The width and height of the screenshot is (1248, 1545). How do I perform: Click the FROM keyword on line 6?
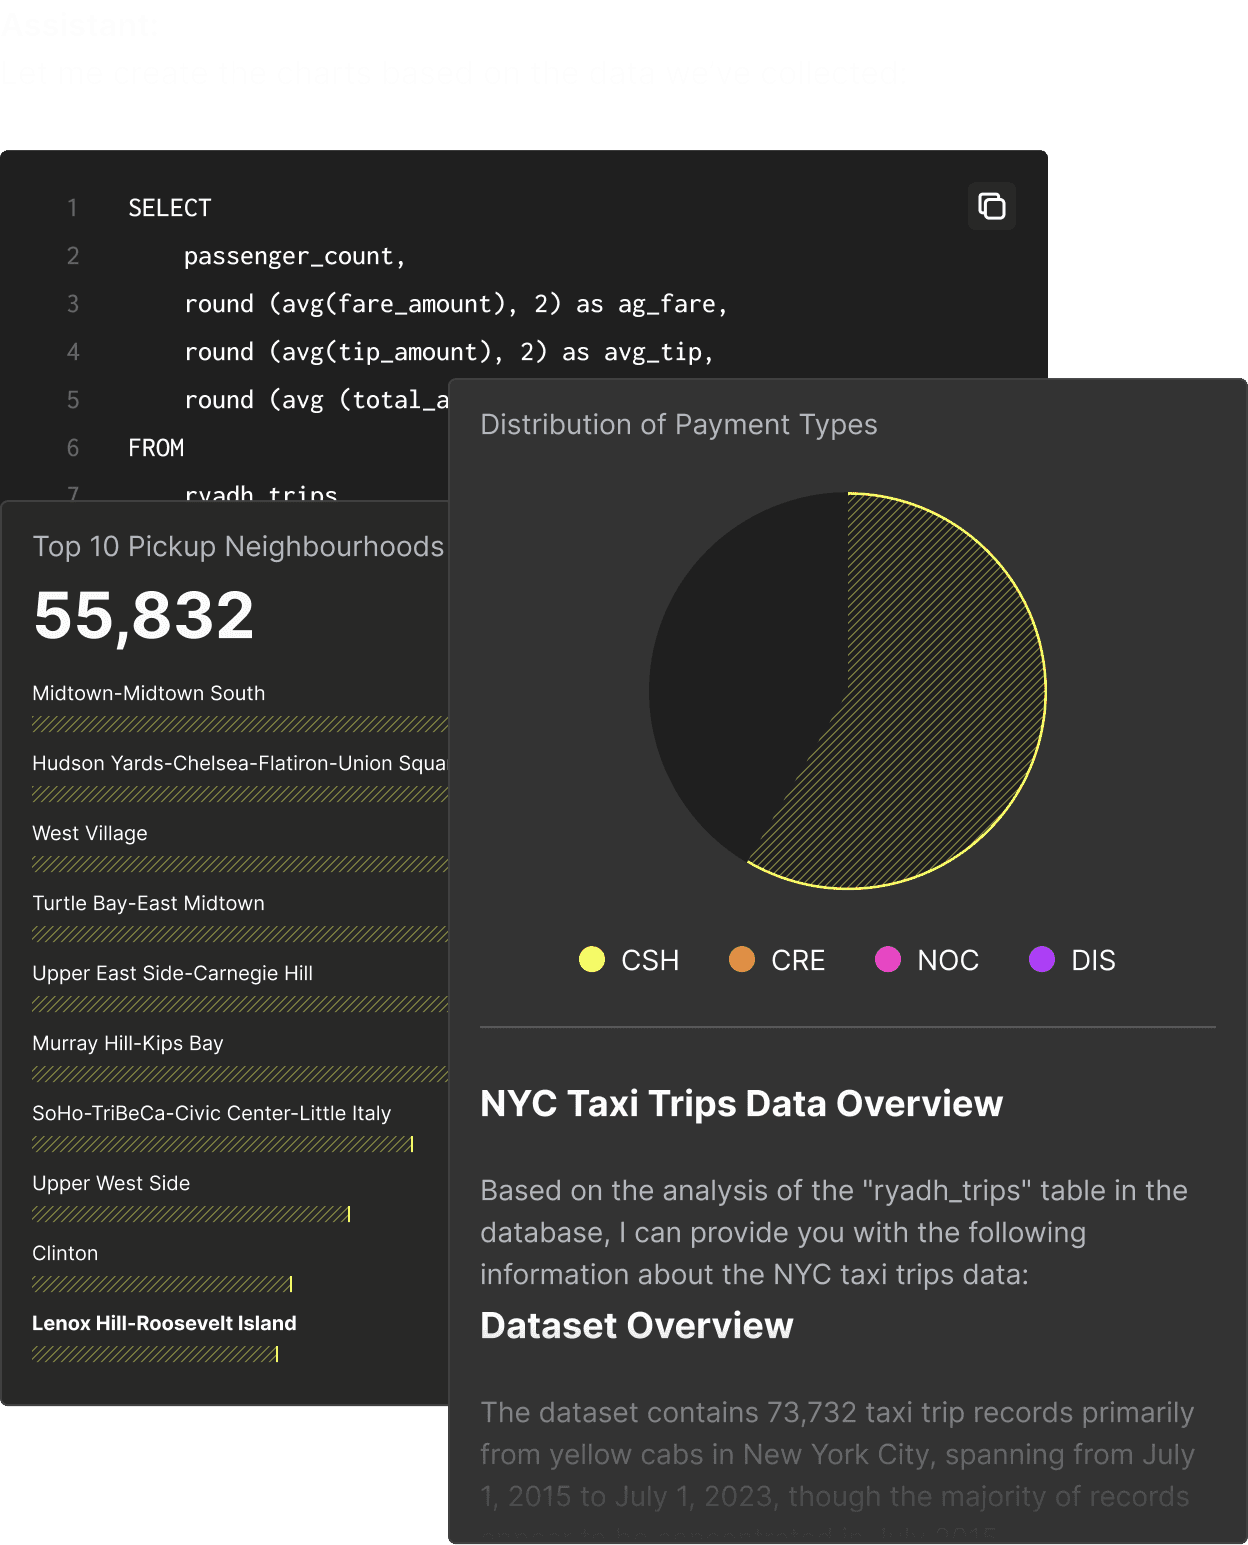156,448
